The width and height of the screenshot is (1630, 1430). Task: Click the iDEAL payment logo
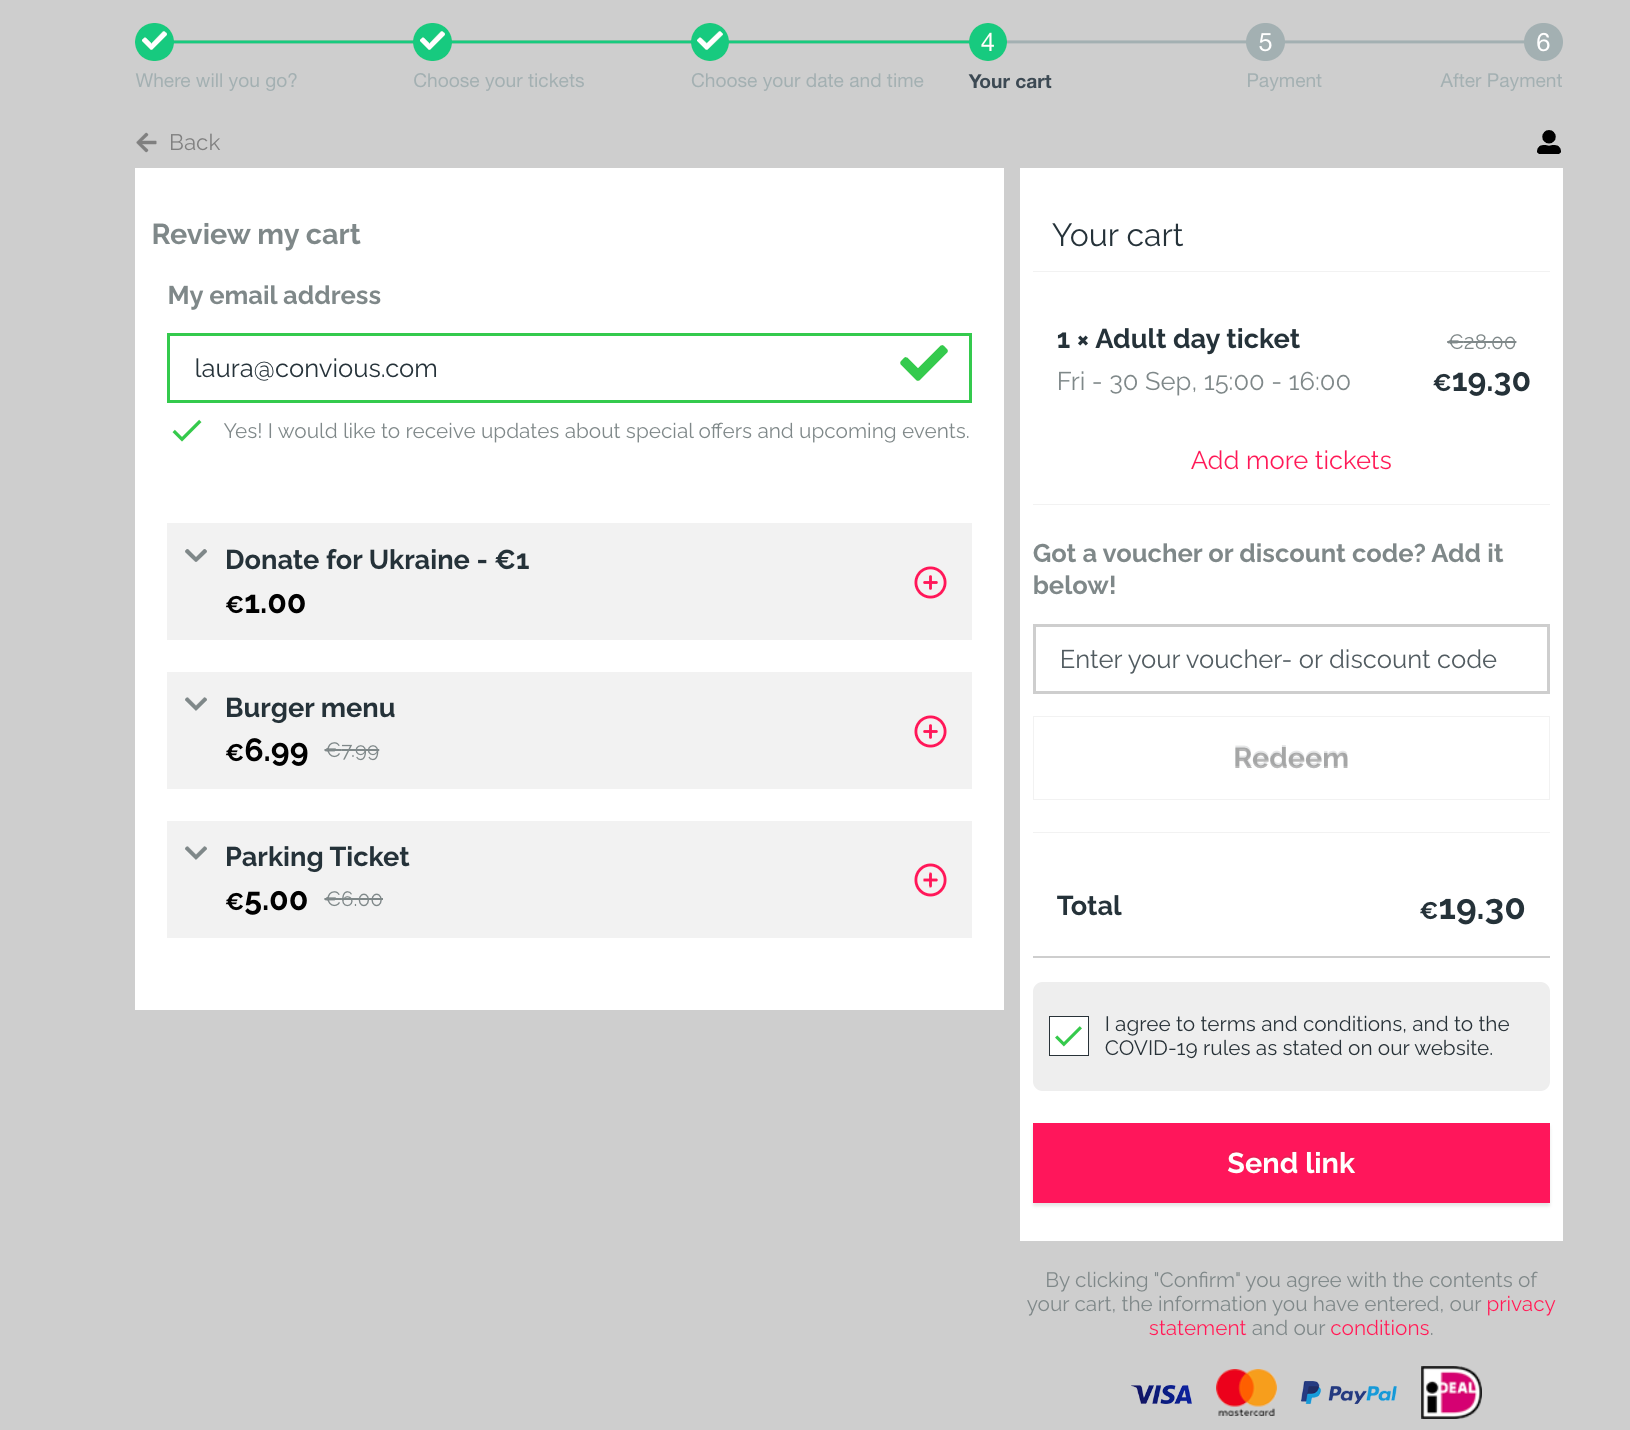(x=1450, y=1392)
